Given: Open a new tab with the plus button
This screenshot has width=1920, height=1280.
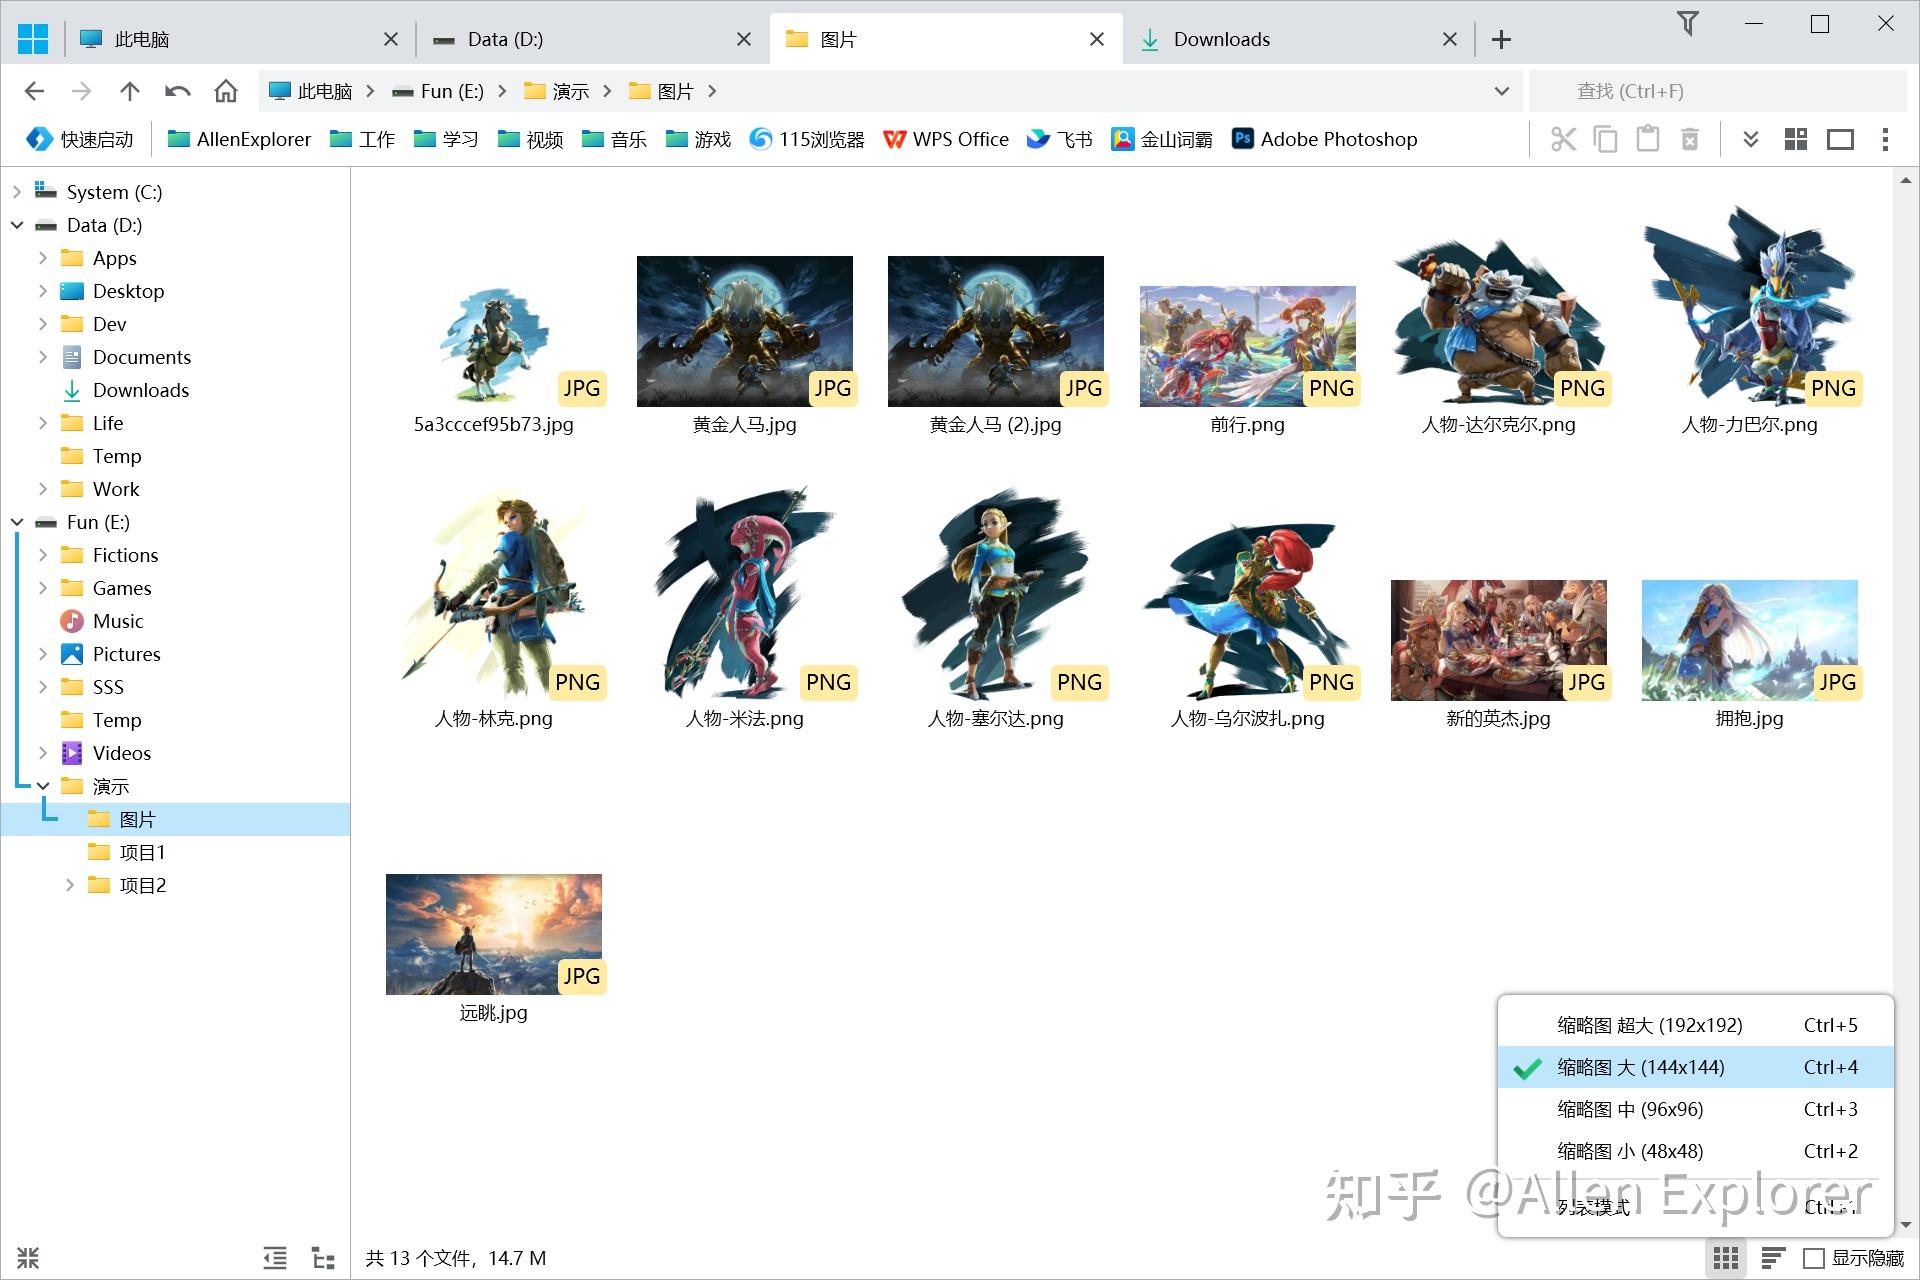Looking at the screenshot, I should click(1501, 39).
